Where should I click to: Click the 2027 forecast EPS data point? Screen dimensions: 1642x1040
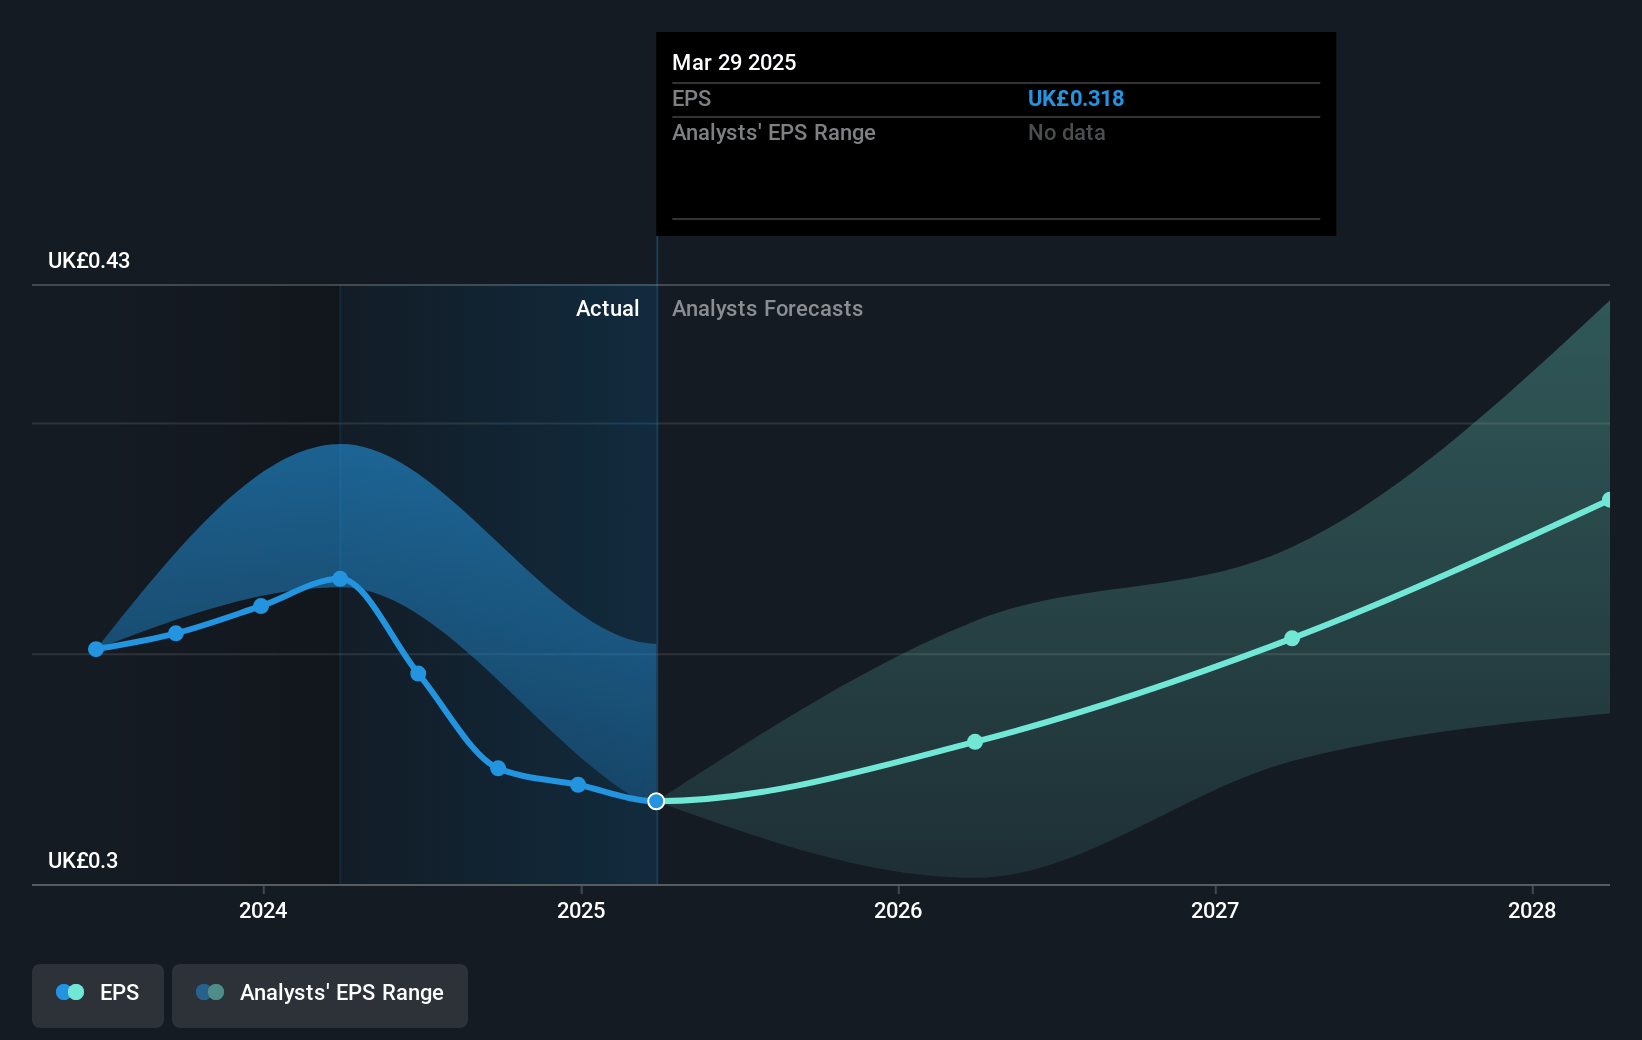coord(1292,638)
